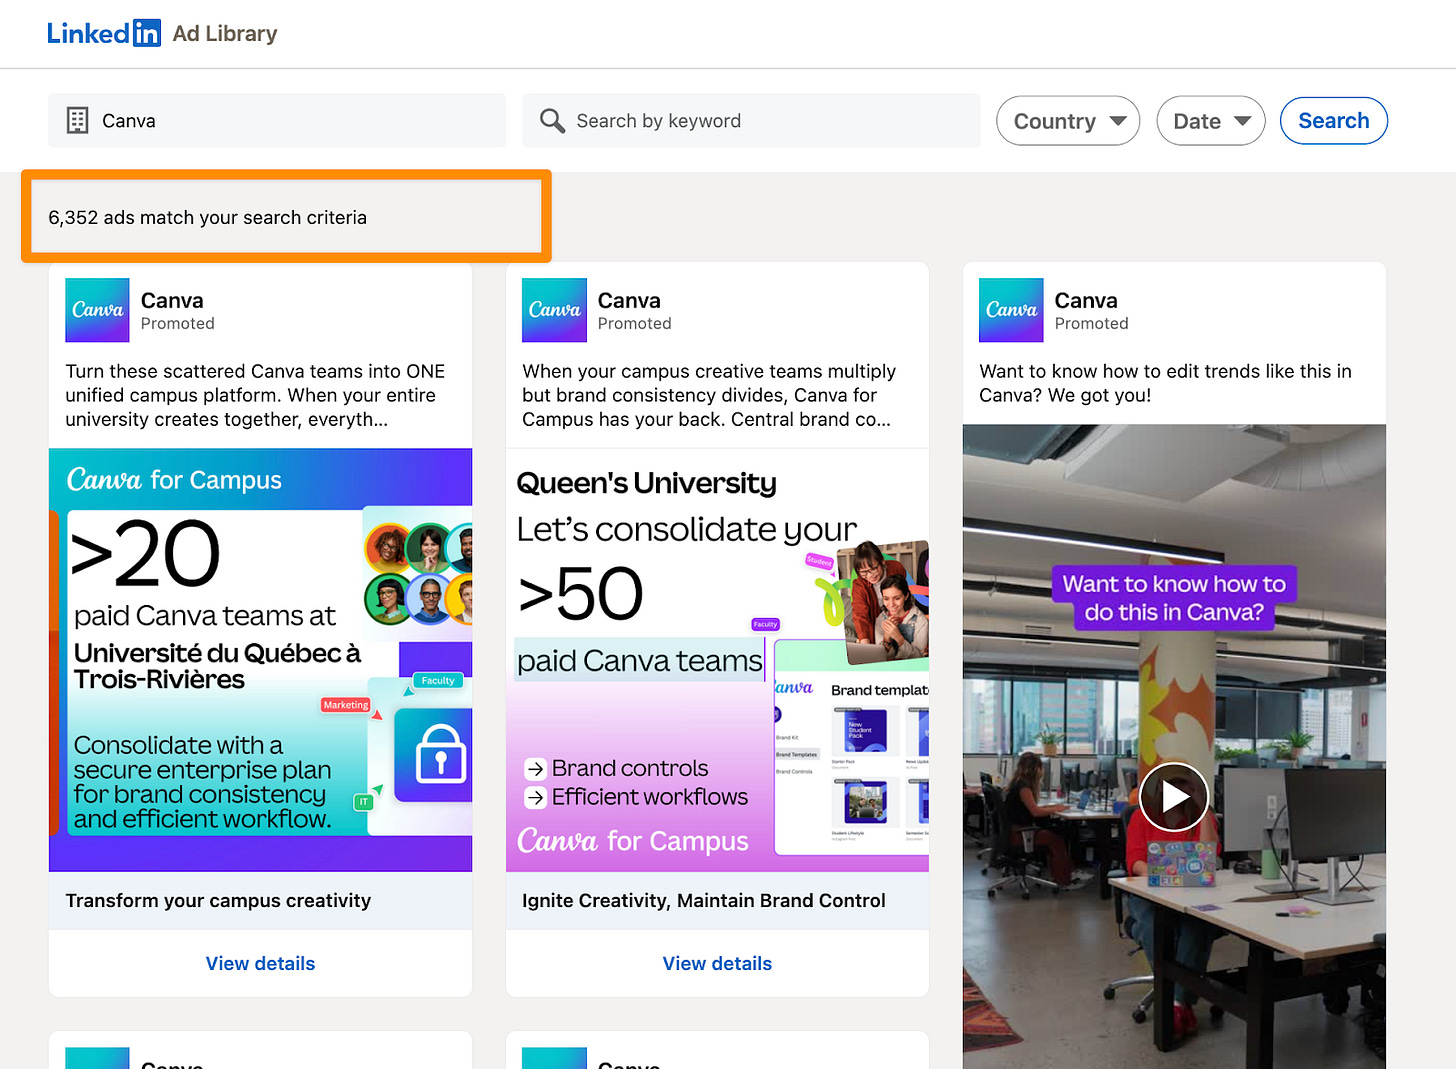
Task: Click the magnifying glass search icon
Action: tap(552, 120)
